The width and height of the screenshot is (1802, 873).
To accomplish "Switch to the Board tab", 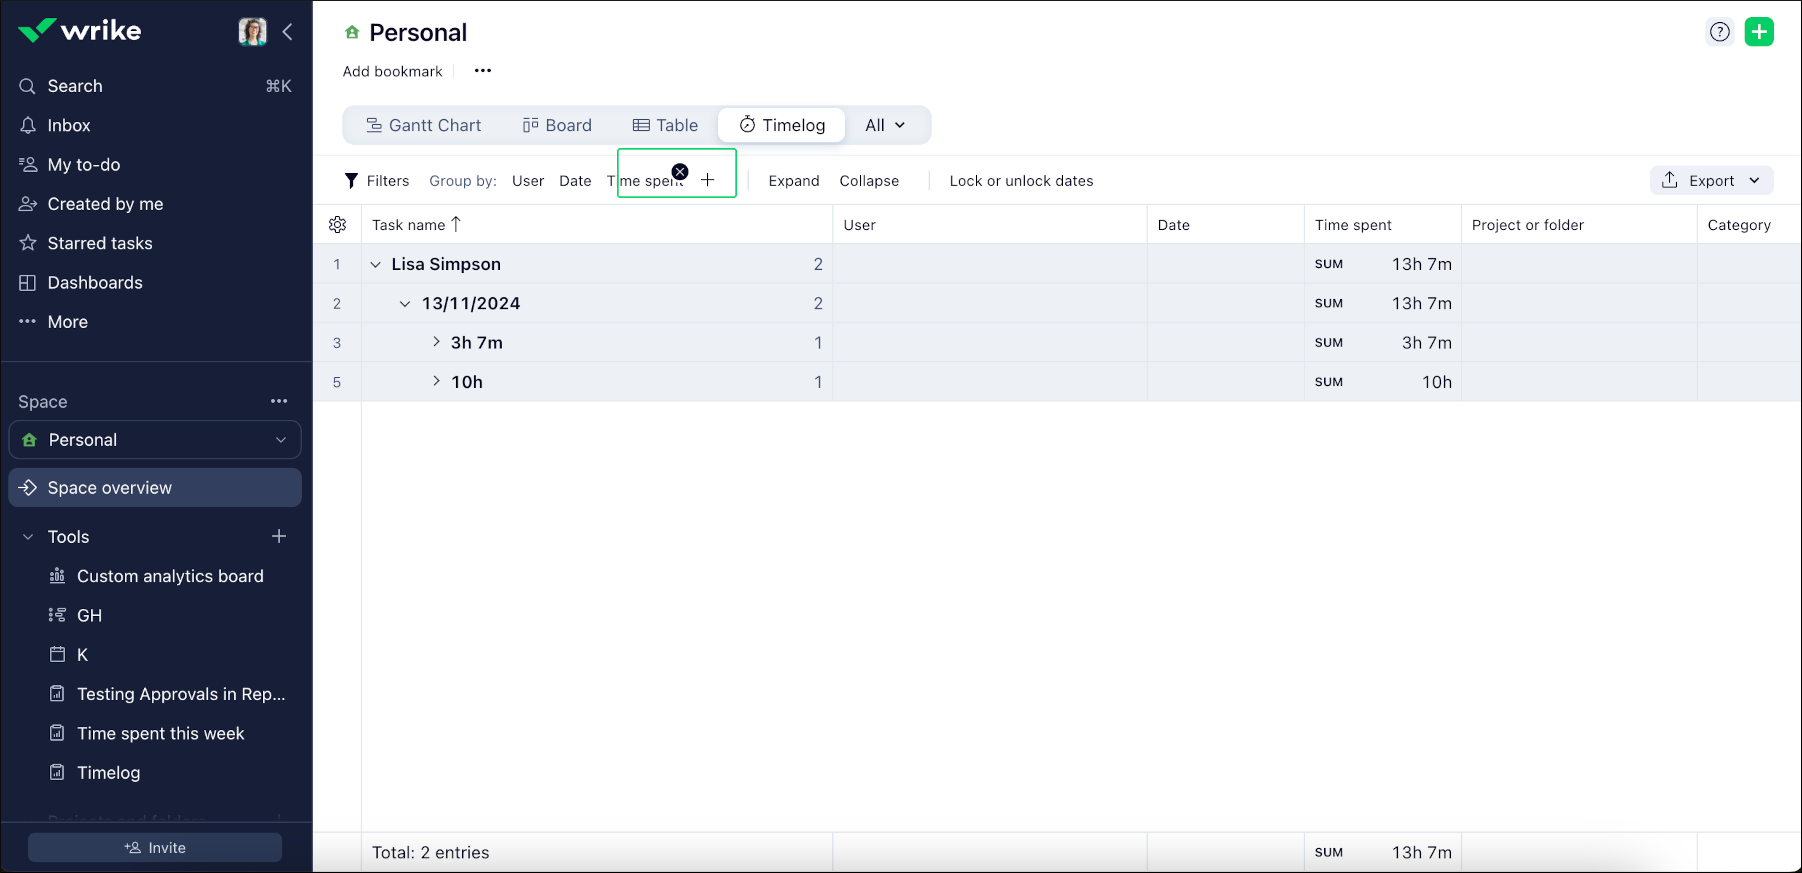I will (x=557, y=125).
